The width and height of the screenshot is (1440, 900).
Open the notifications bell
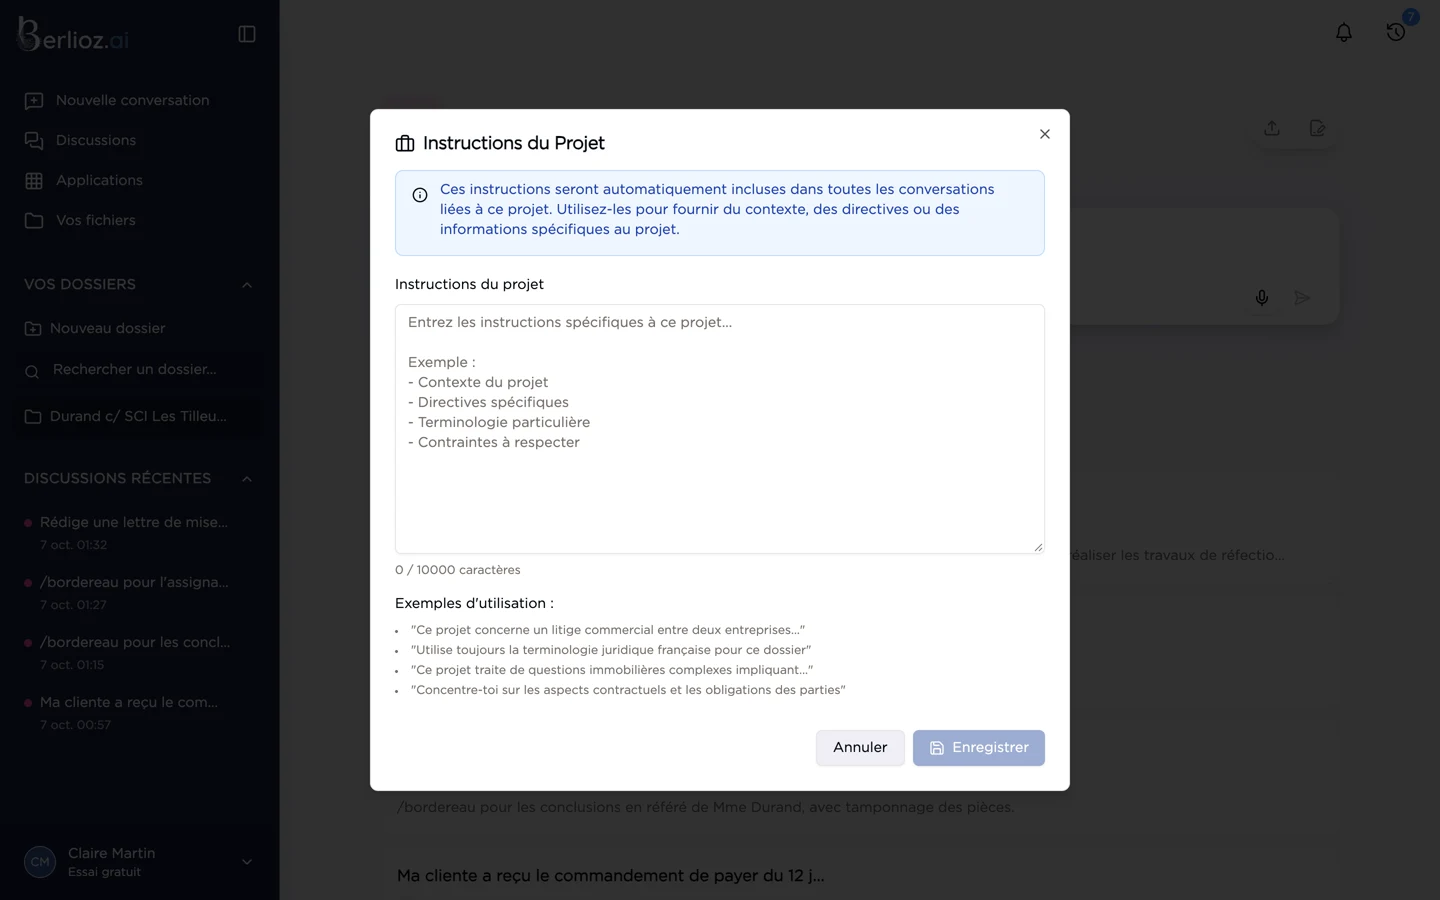tap(1344, 33)
